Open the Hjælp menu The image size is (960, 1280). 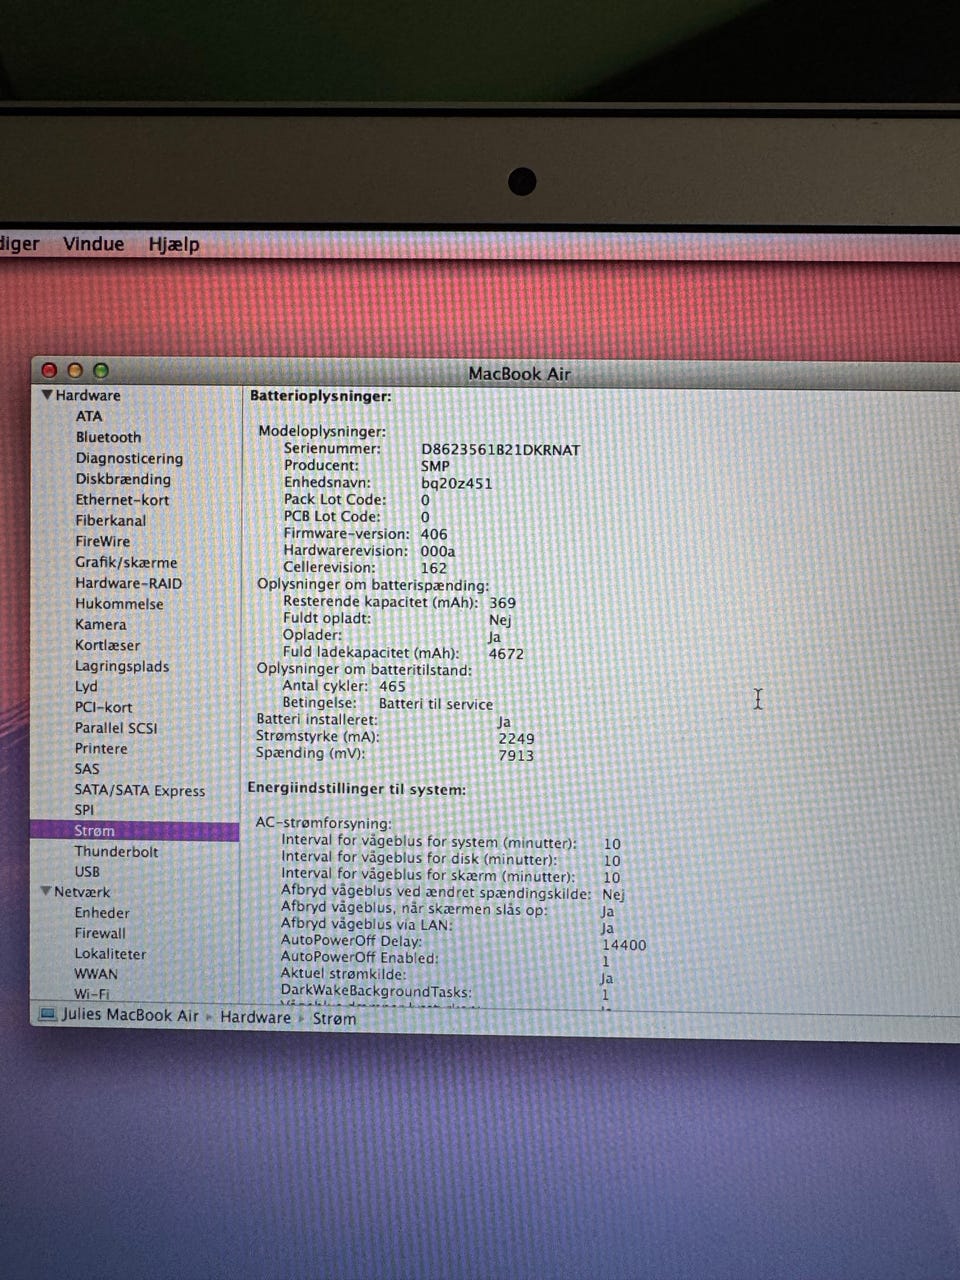pyautogui.click(x=174, y=244)
